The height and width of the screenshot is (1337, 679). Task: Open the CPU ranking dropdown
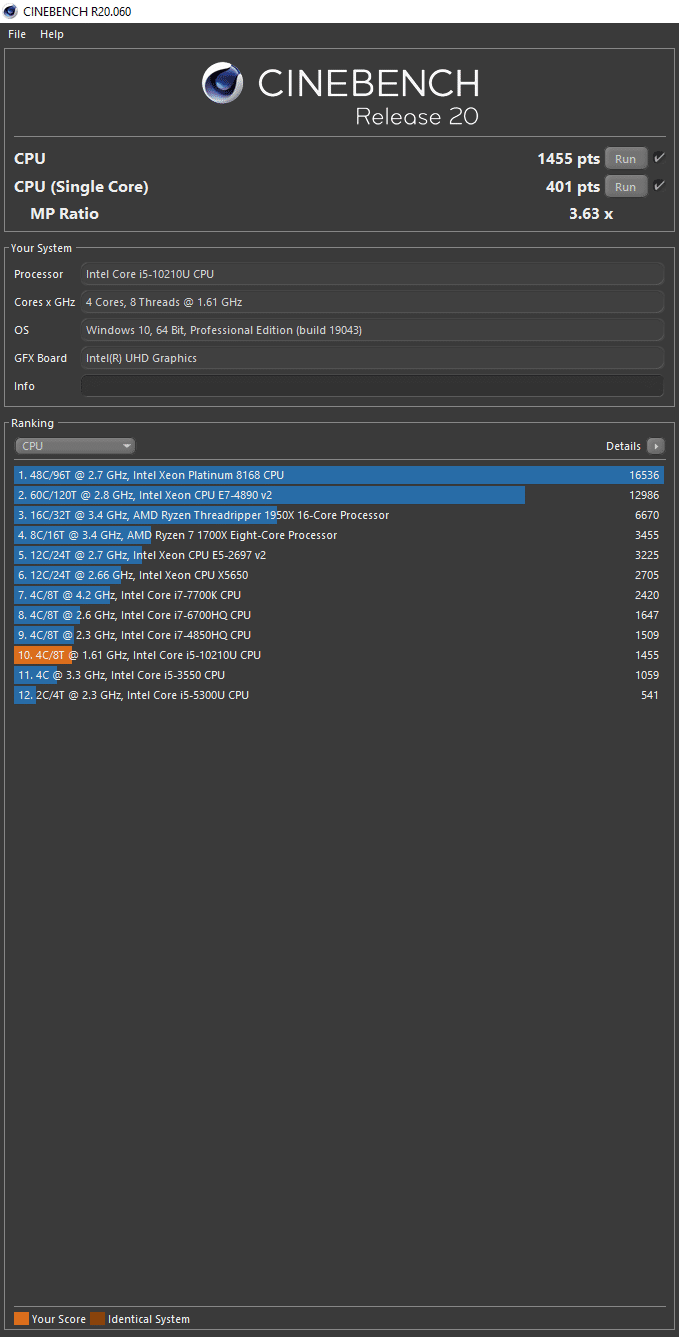(x=75, y=446)
